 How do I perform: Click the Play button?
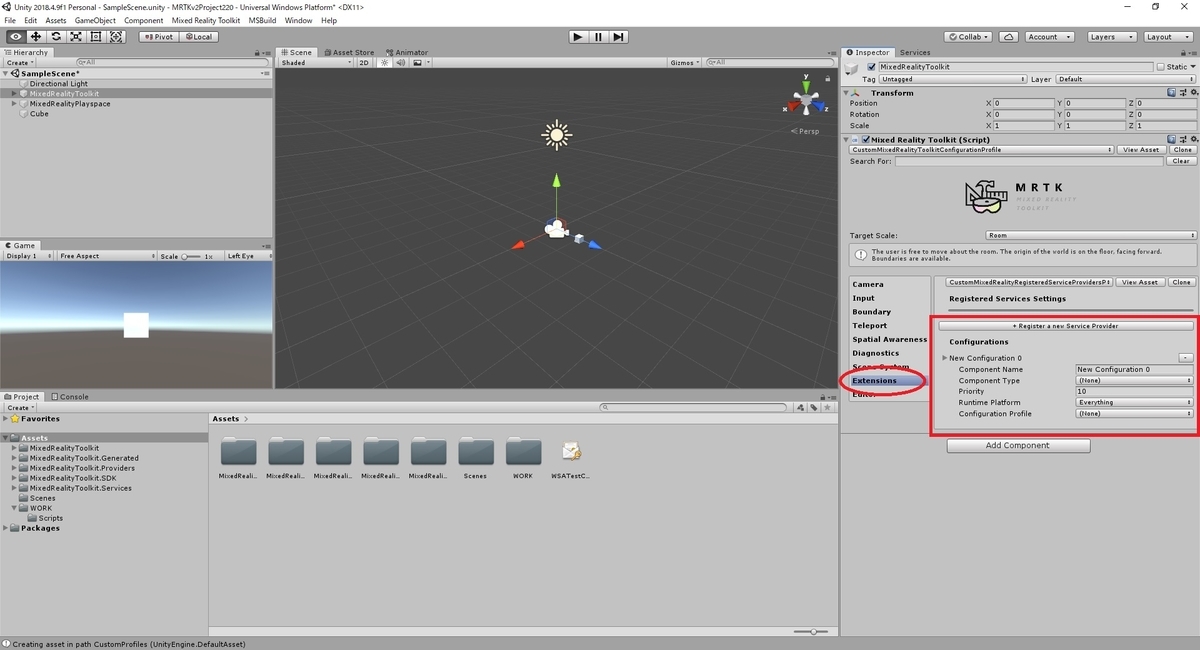(x=577, y=37)
